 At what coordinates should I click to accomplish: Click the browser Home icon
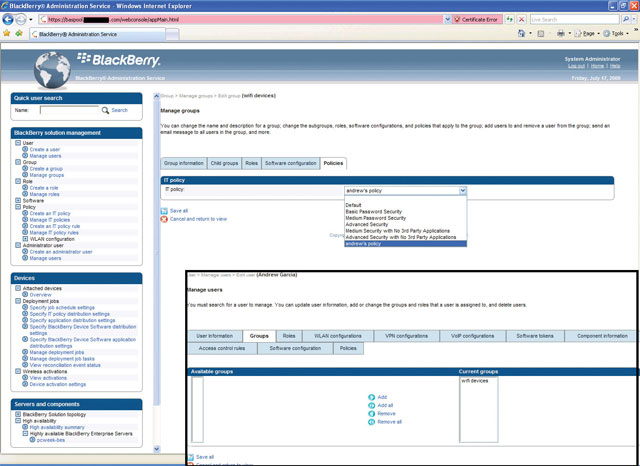click(521, 33)
